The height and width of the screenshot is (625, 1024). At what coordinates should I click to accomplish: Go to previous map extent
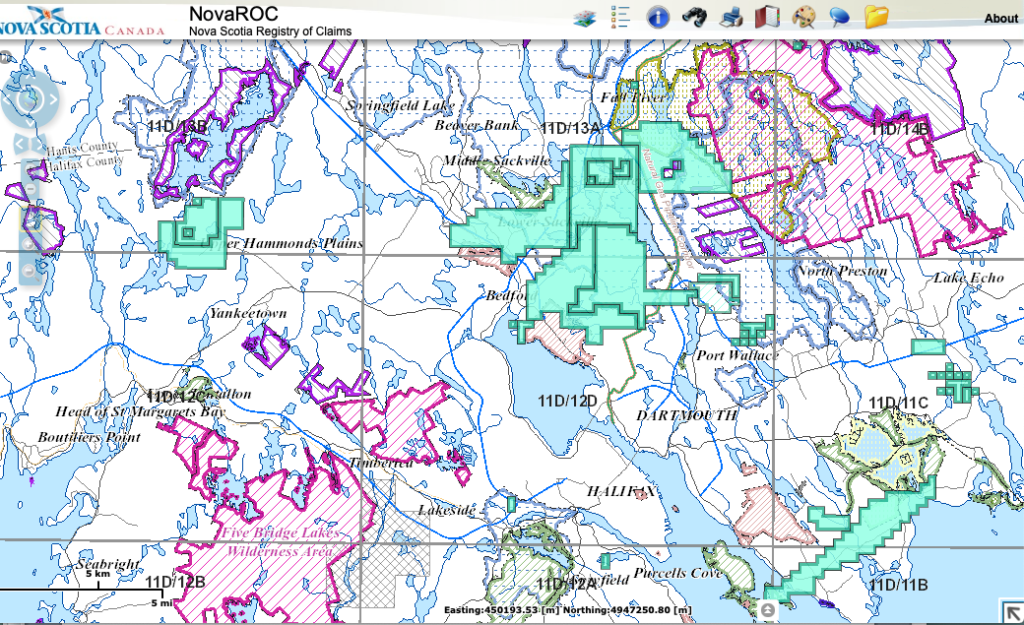(19, 146)
